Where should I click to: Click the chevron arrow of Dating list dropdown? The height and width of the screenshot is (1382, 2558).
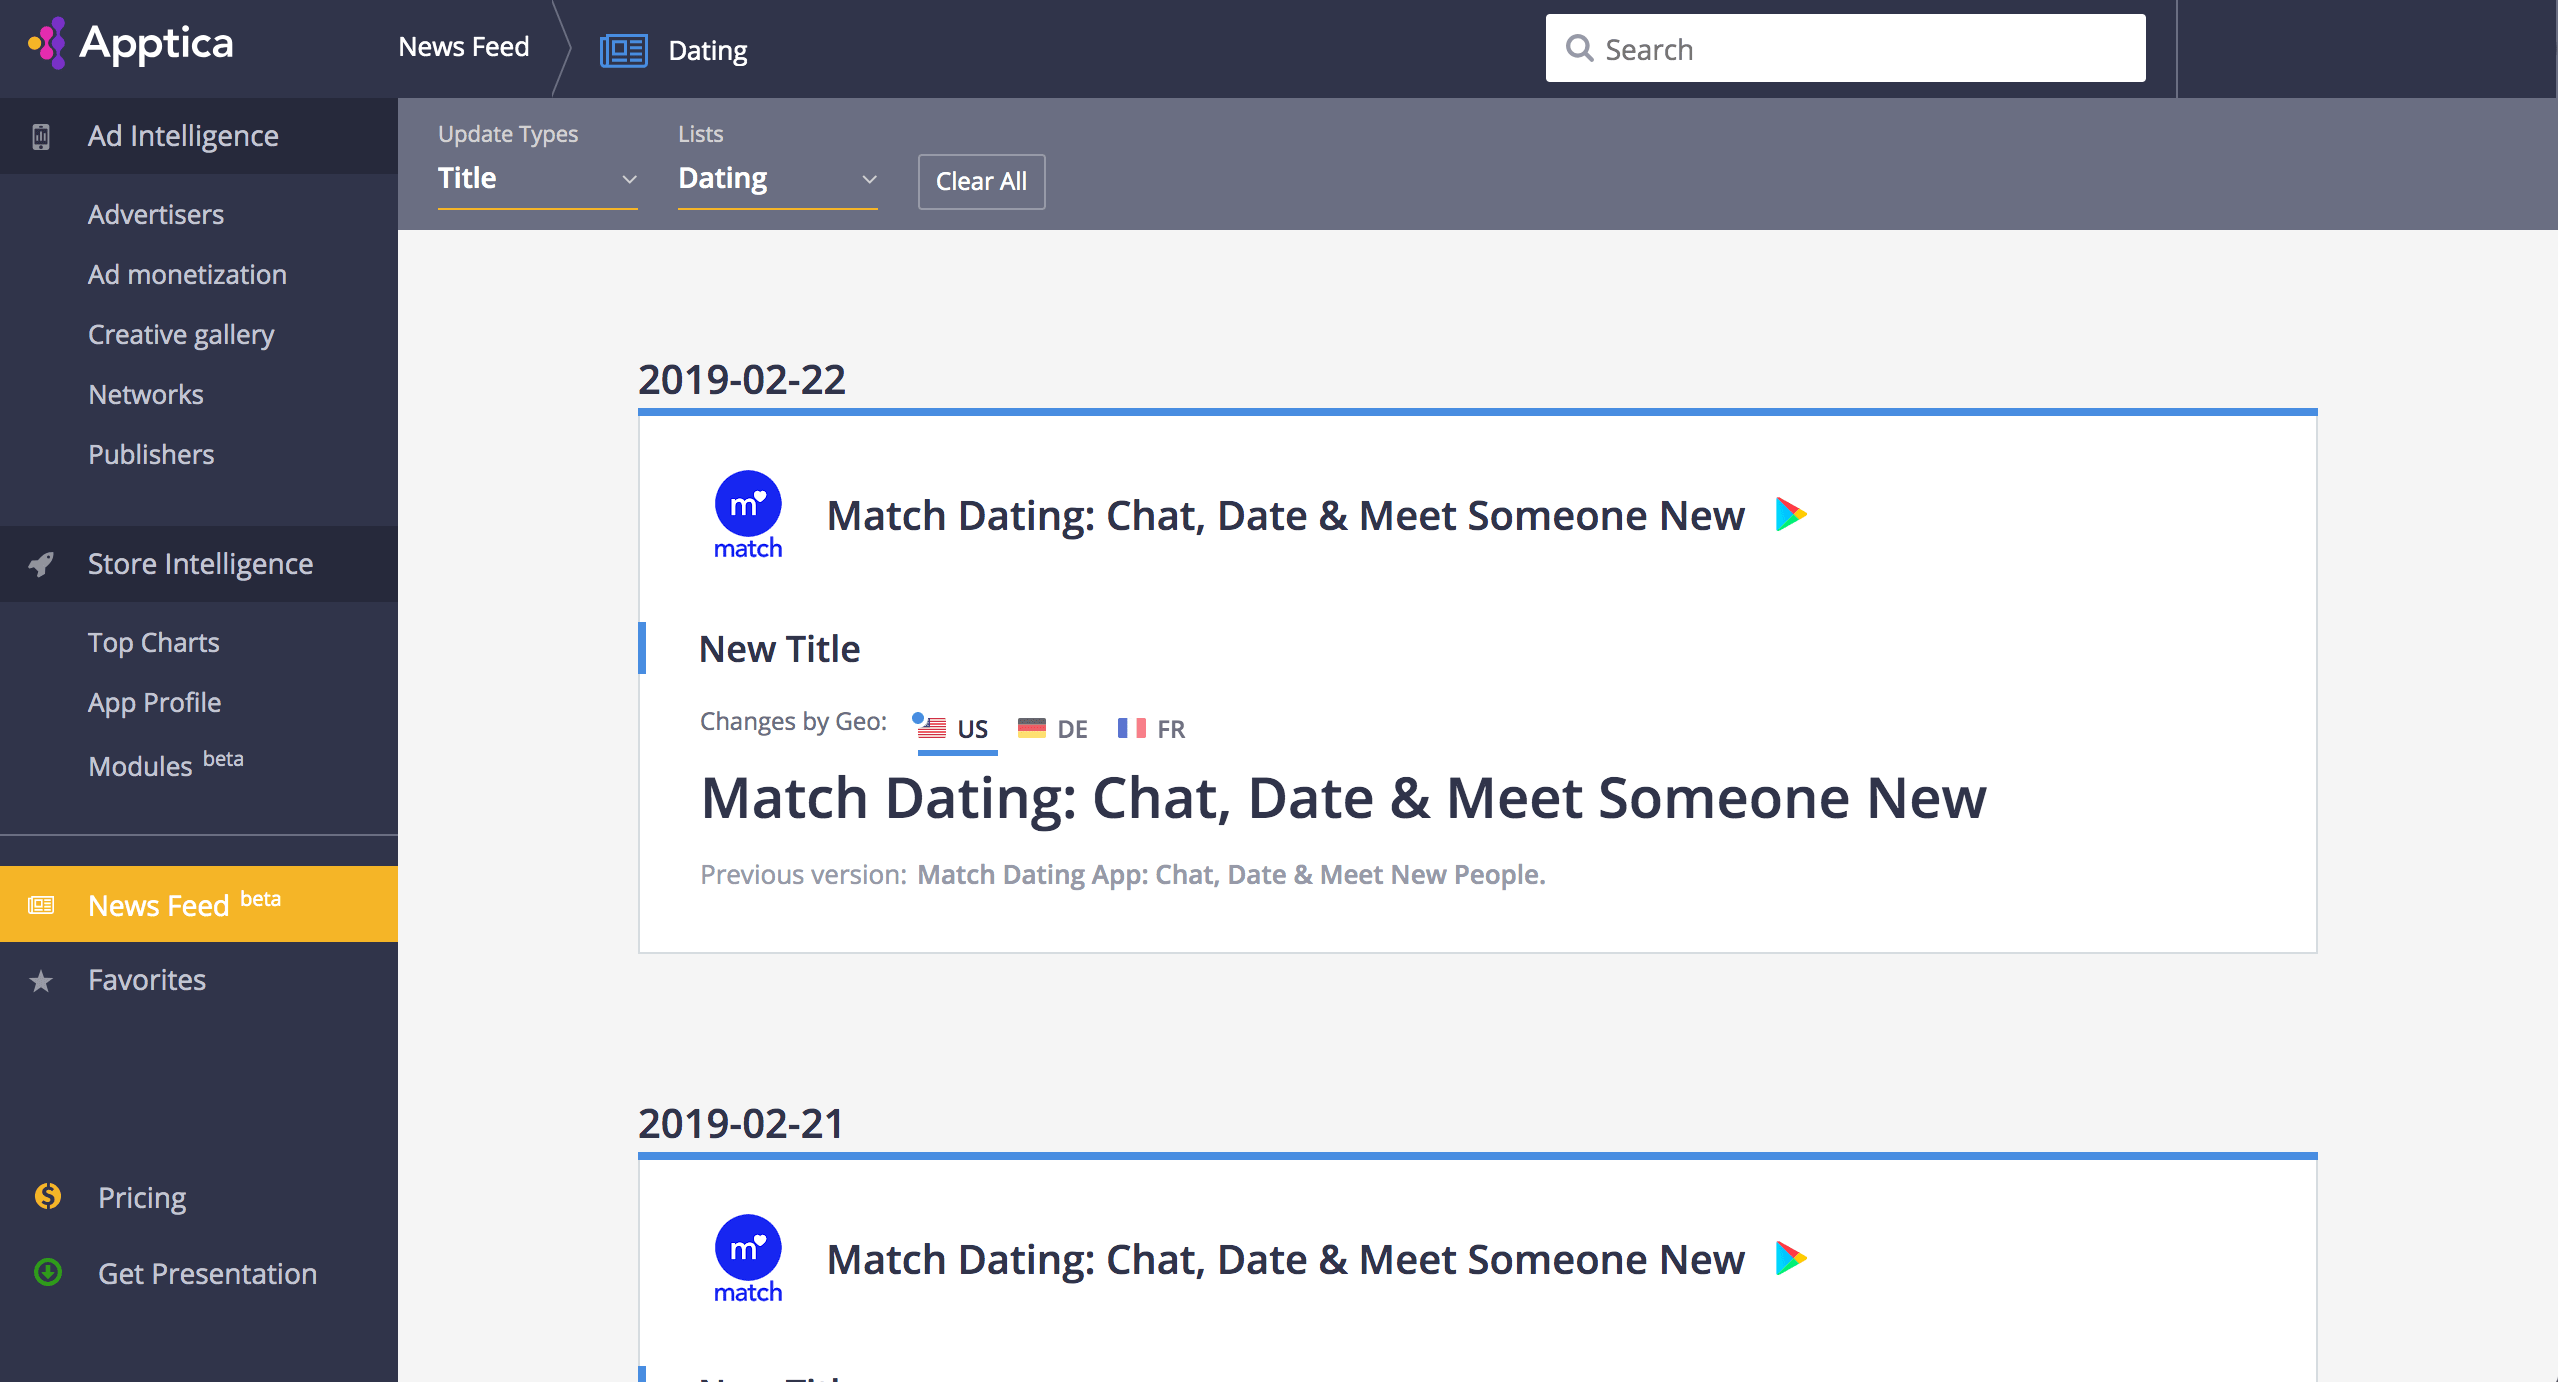pyautogui.click(x=869, y=179)
